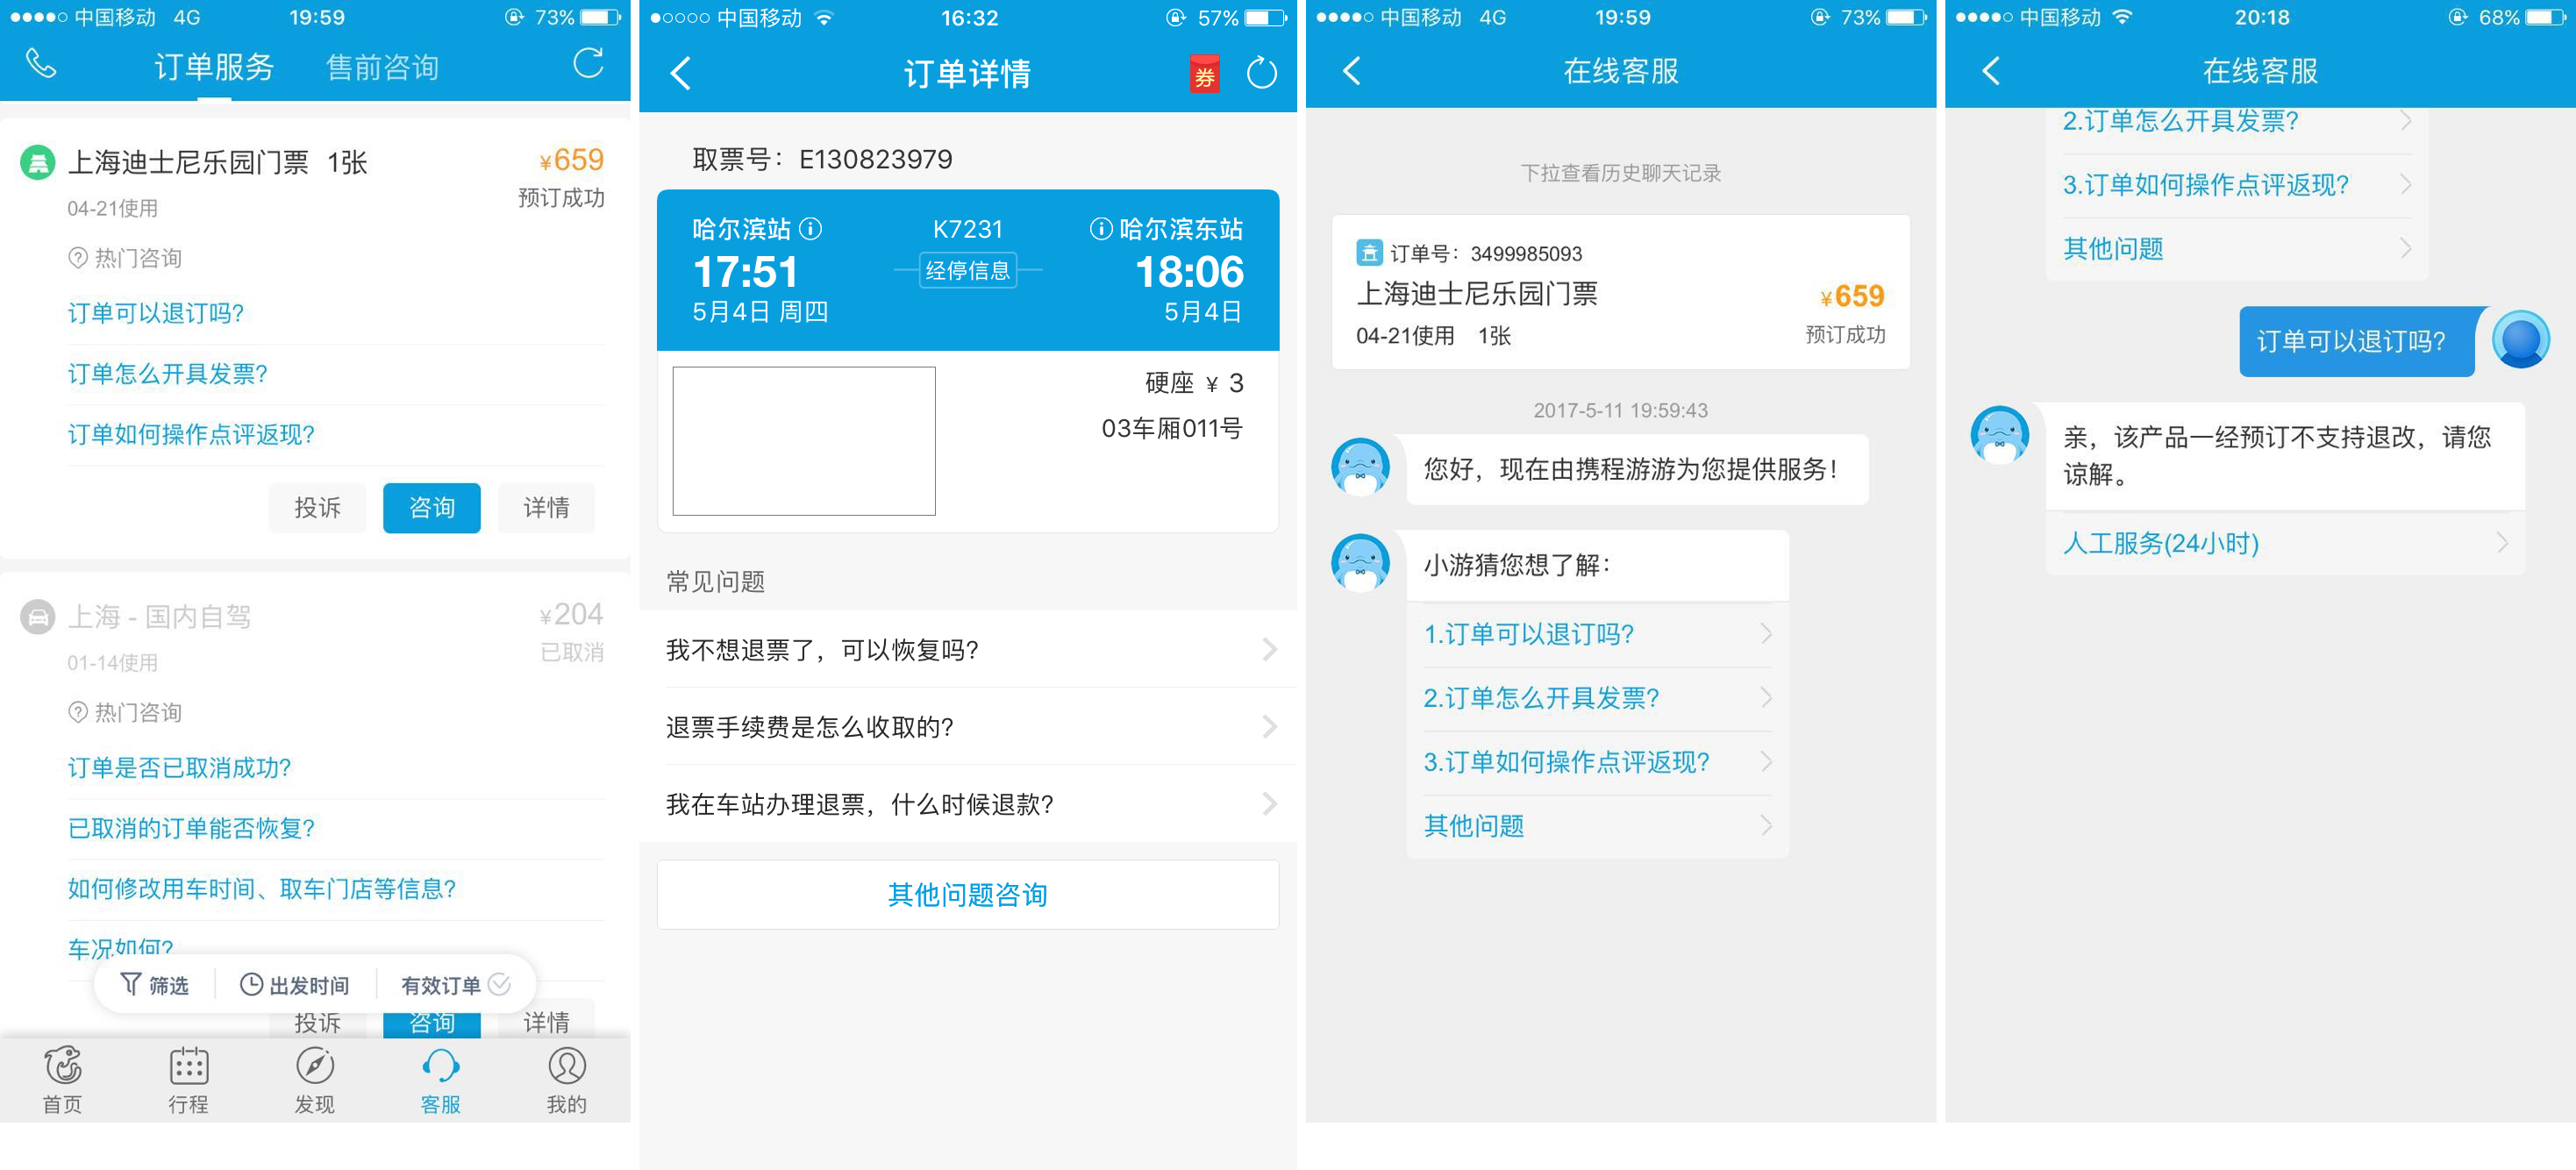Open the 筛选 filter option
Viewport: 2576px width, 1170px height.
point(155,985)
